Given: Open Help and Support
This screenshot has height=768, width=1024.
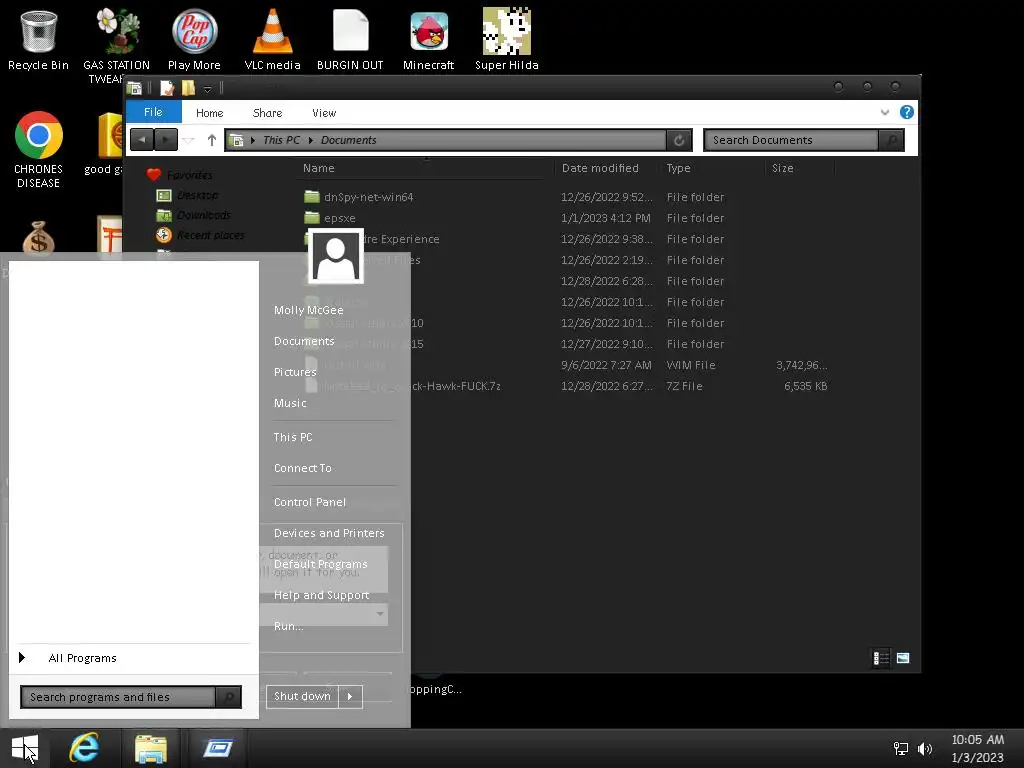Looking at the screenshot, I should (x=321, y=595).
